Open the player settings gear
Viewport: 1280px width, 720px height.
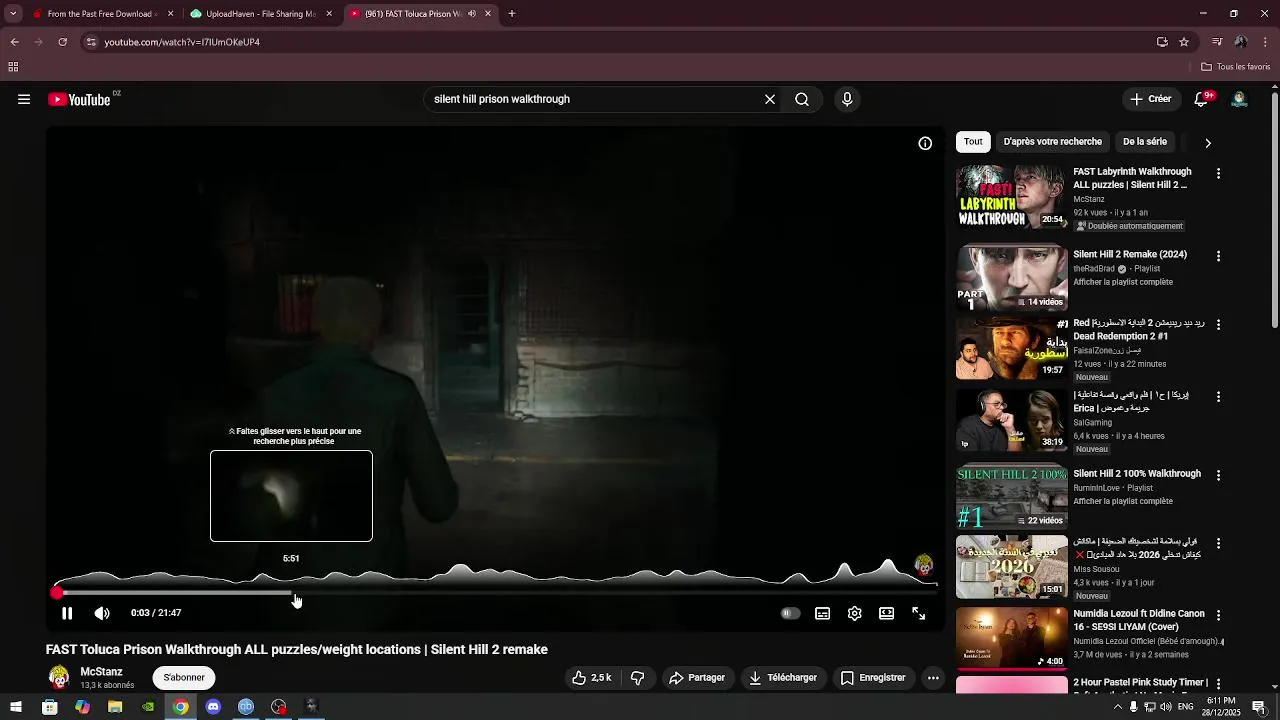[x=854, y=613]
